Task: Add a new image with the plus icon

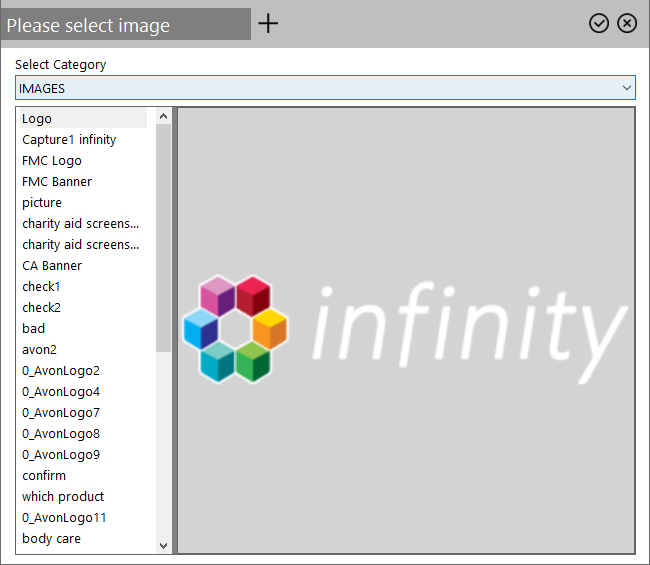Action: pos(268,23)
